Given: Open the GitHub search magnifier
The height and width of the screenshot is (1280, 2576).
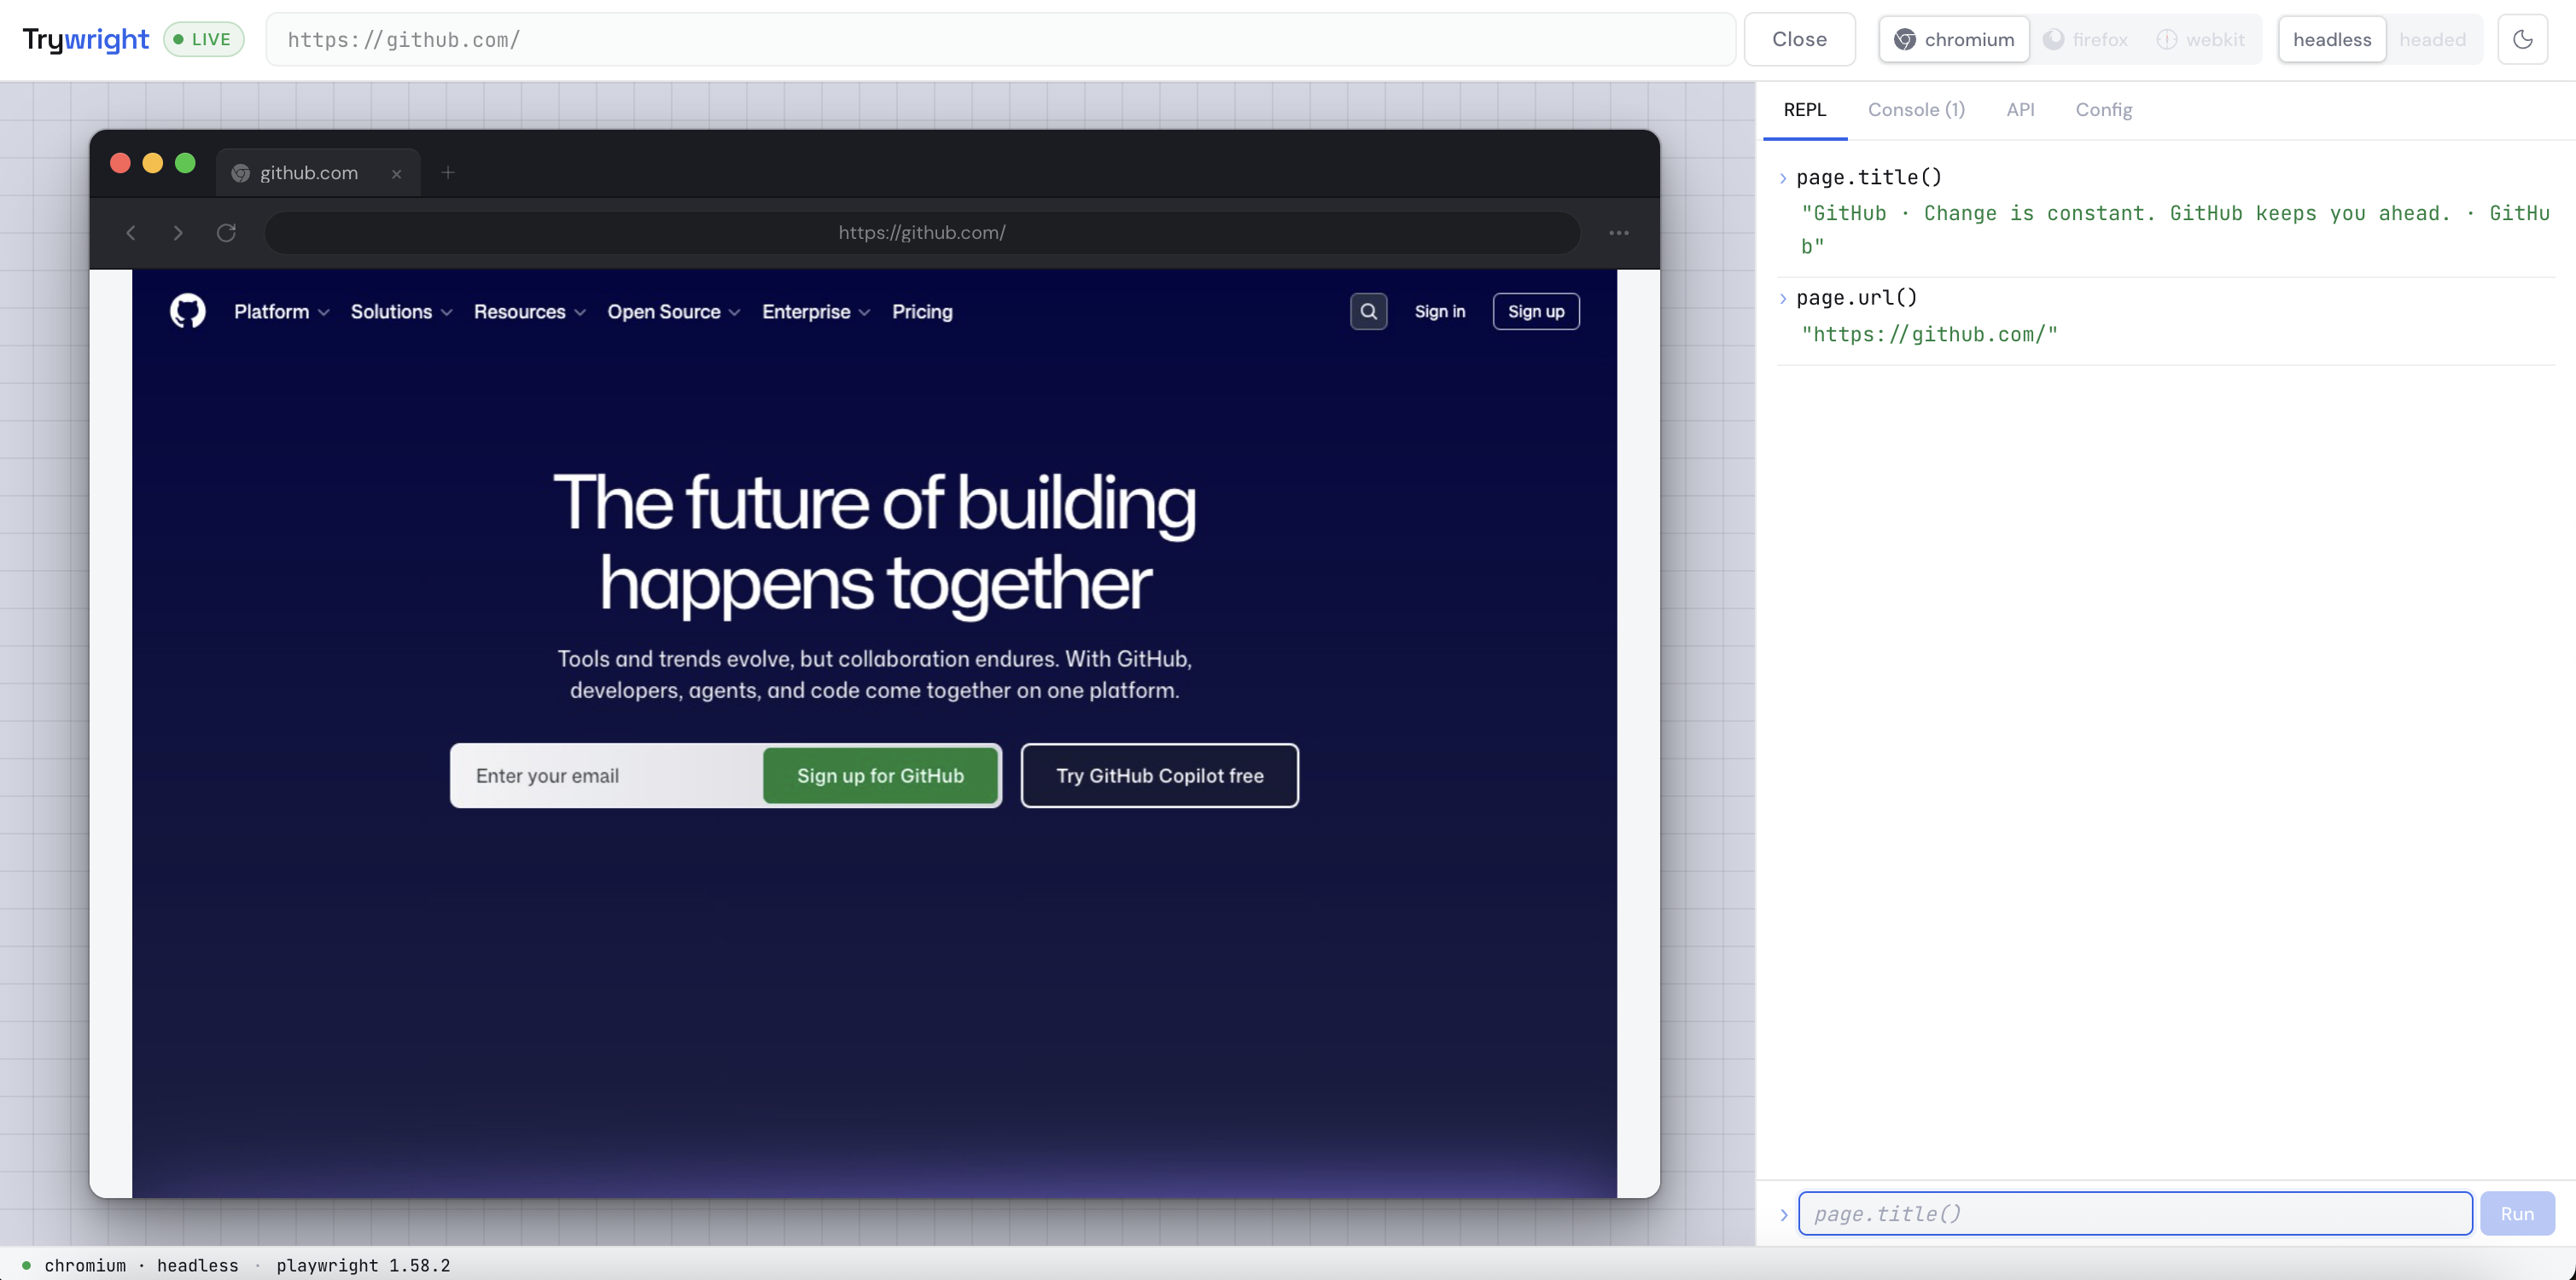Looking at the screenshot, I should tap(1368, 311).
